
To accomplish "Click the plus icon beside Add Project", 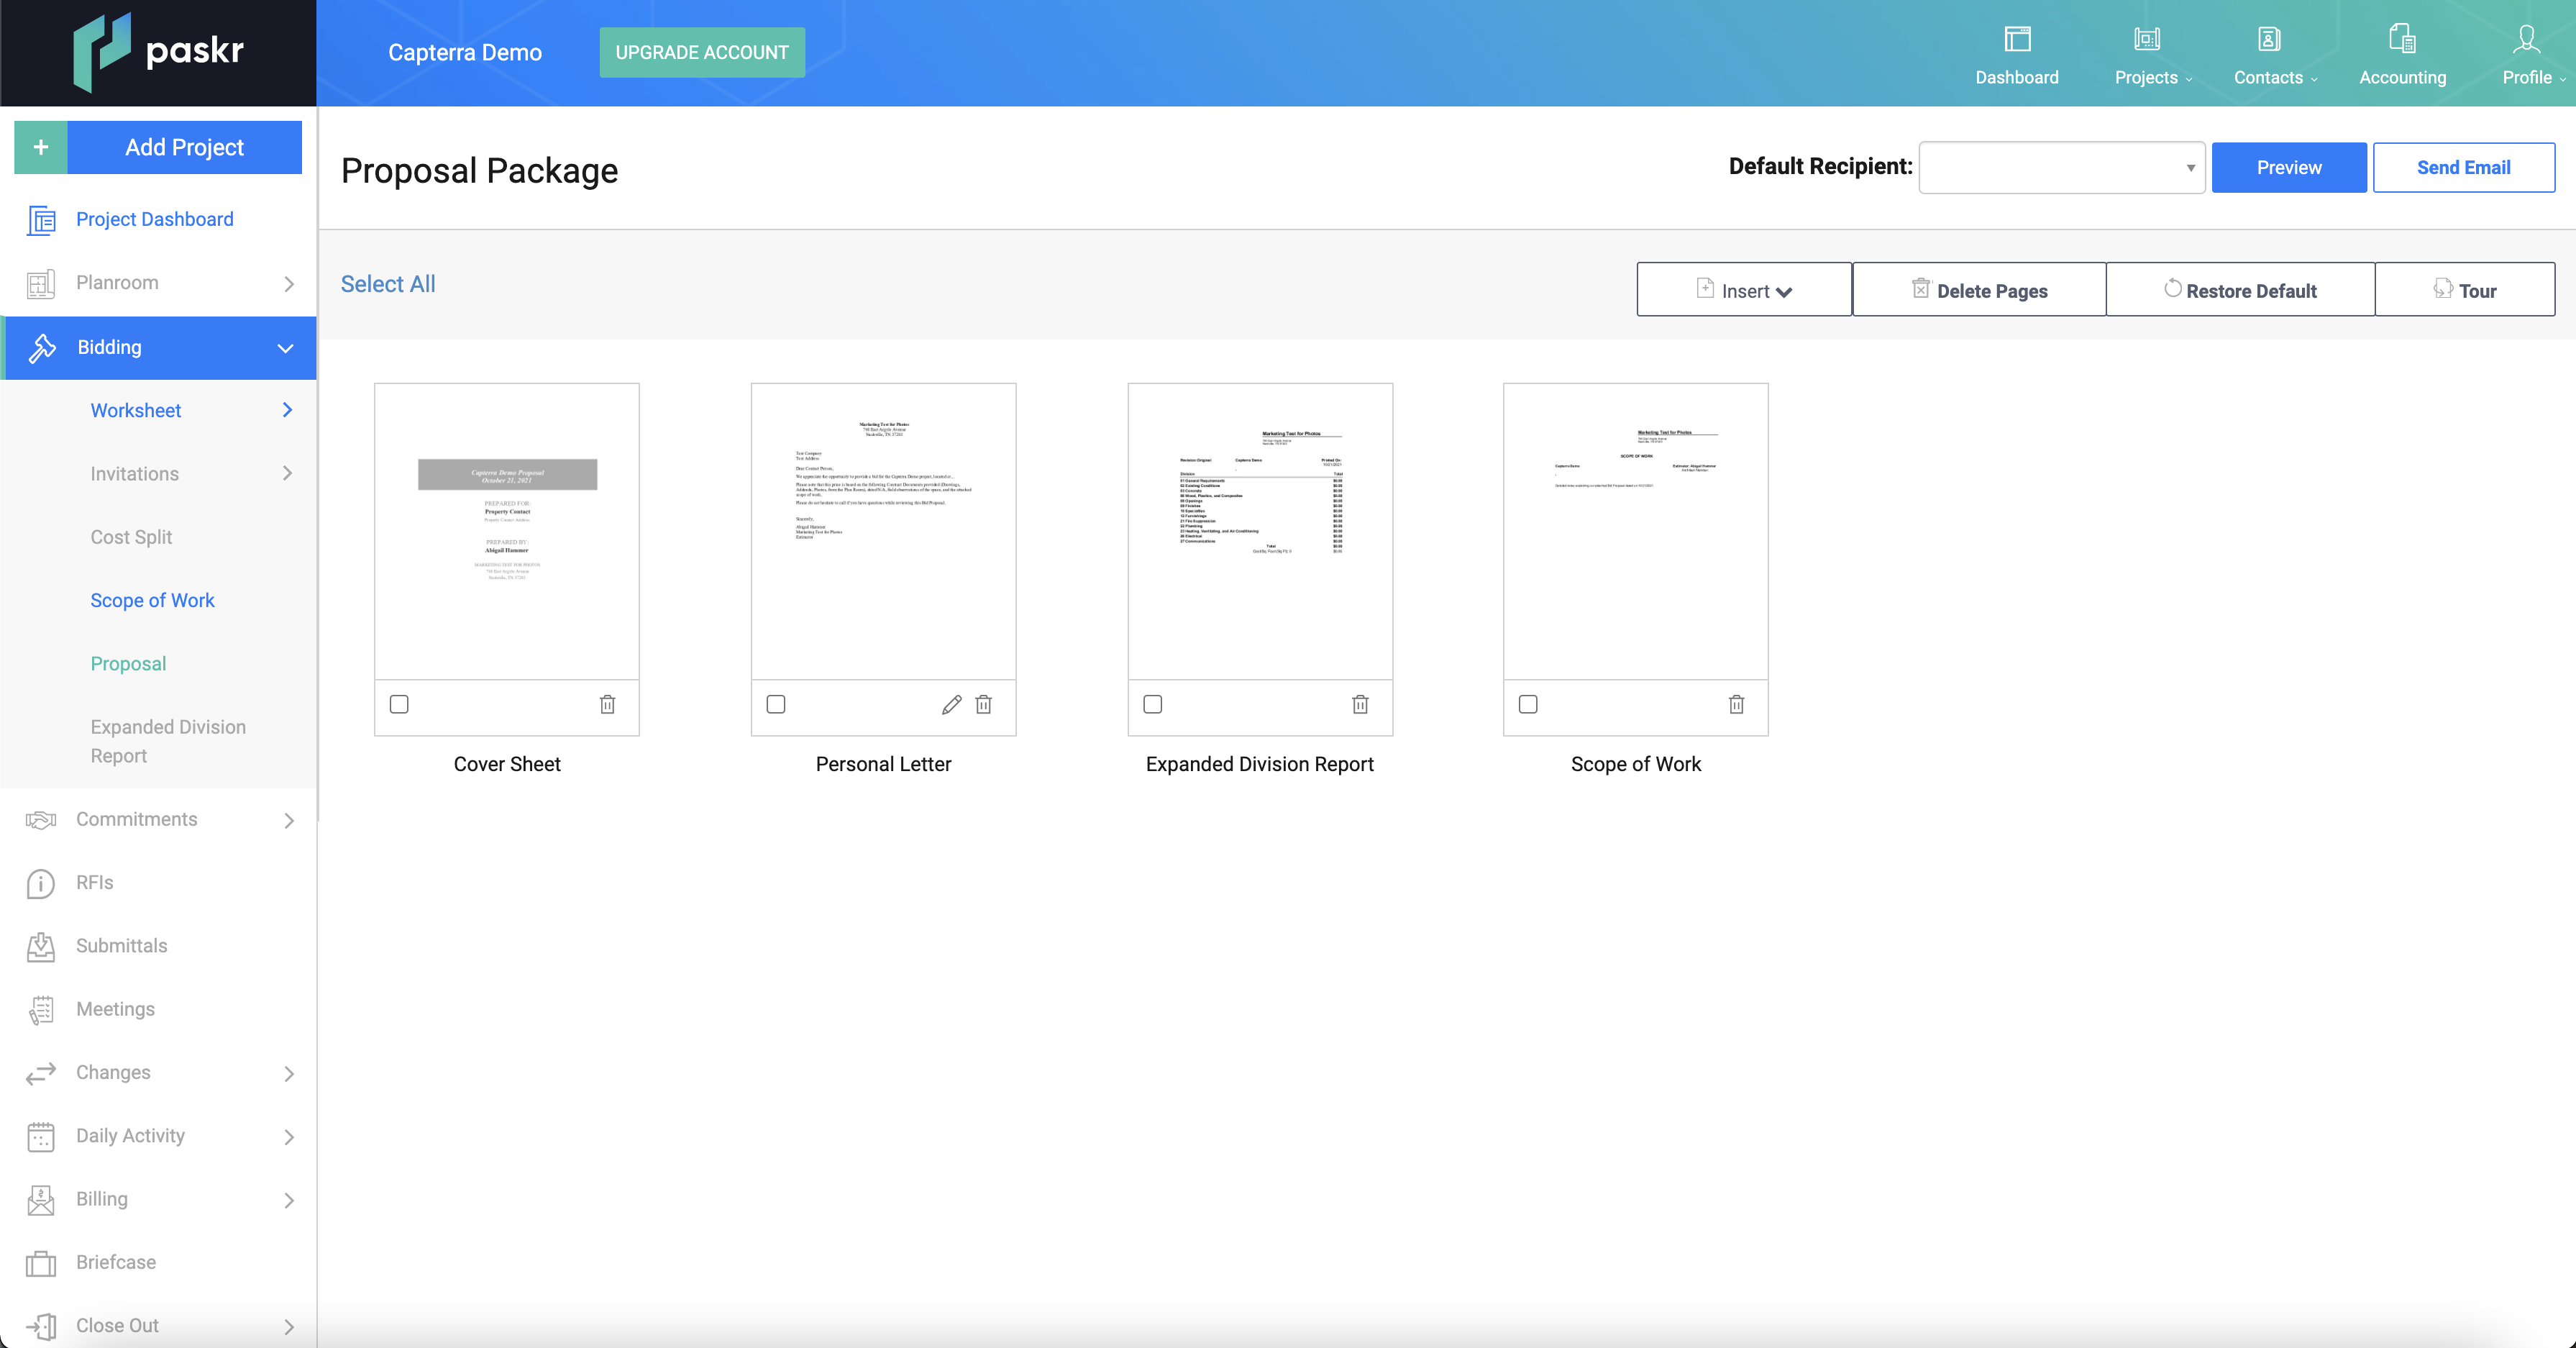I will pyautogui.click(x=41, y=147).
